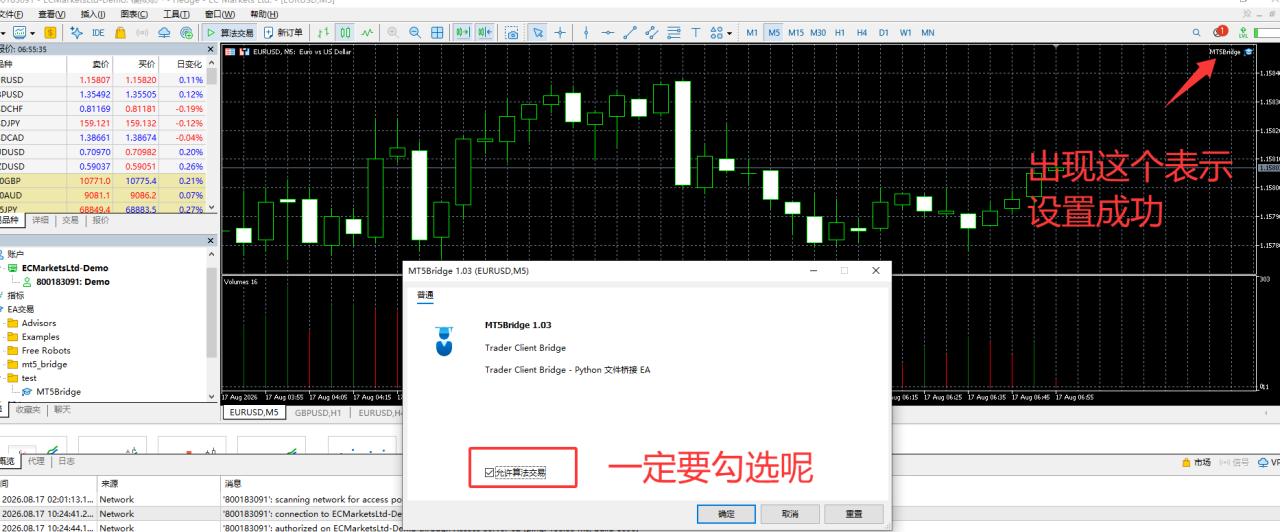The image size is (1280, 532).
Task: Click the navigator panel vertical scrollbar
Action: (x=212, y=310)
